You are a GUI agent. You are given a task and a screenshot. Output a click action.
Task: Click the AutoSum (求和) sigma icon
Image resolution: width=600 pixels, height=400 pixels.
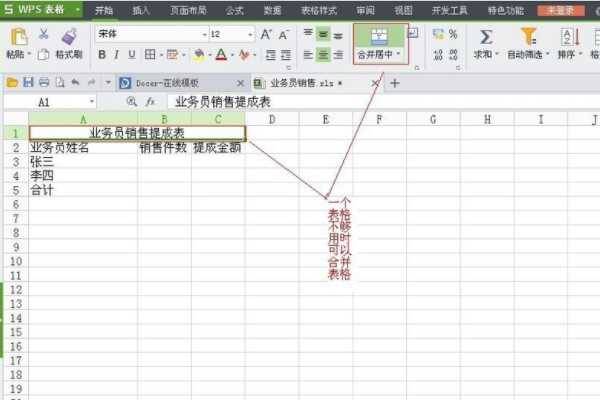pyautogui.click(x=486, y=36)
